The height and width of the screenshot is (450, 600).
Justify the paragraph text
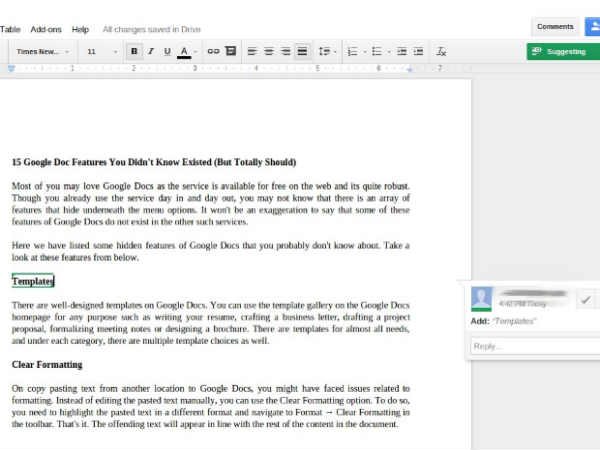(302, 51)
